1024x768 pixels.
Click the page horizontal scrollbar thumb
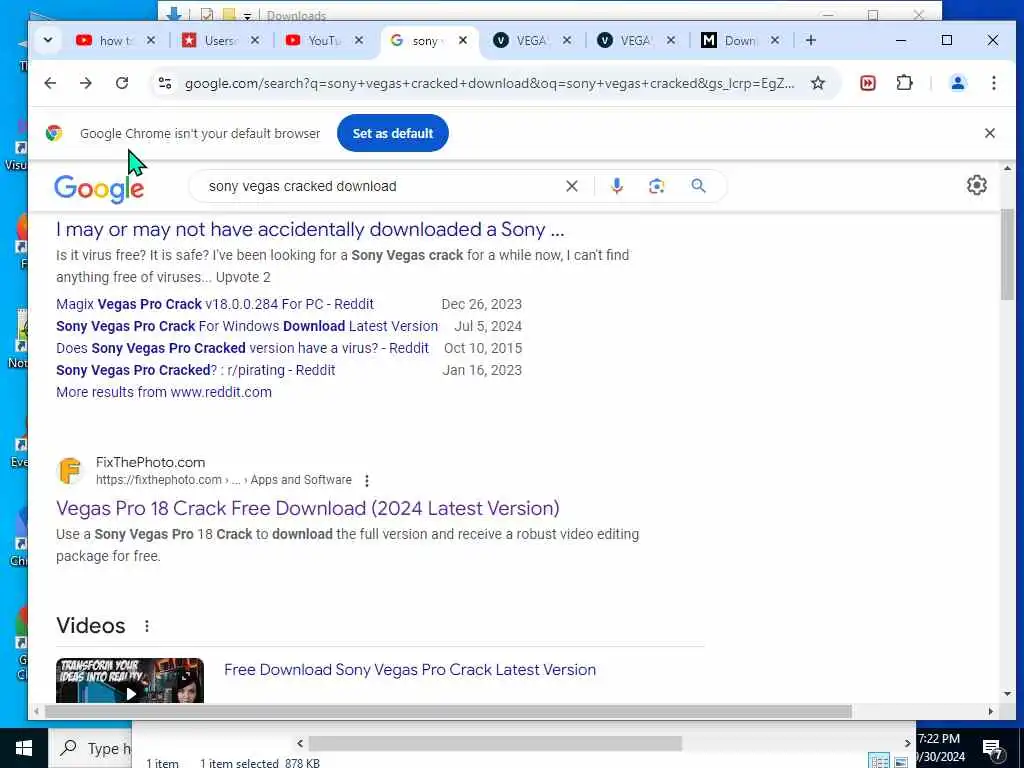[448, 711]
